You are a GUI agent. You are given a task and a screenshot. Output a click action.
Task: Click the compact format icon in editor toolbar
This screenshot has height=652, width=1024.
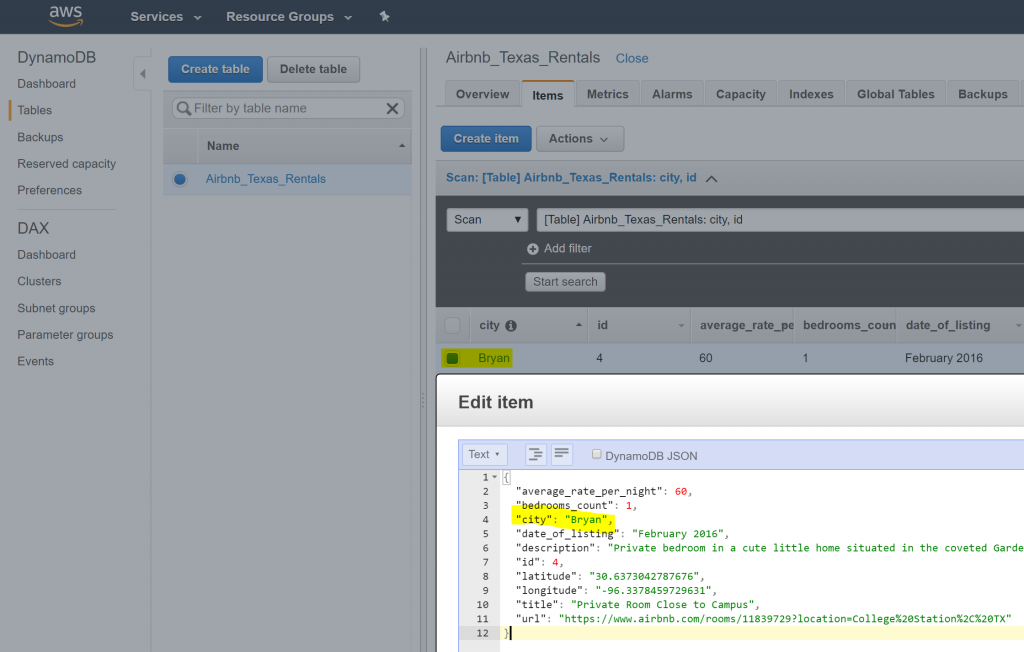pos(562,454)
